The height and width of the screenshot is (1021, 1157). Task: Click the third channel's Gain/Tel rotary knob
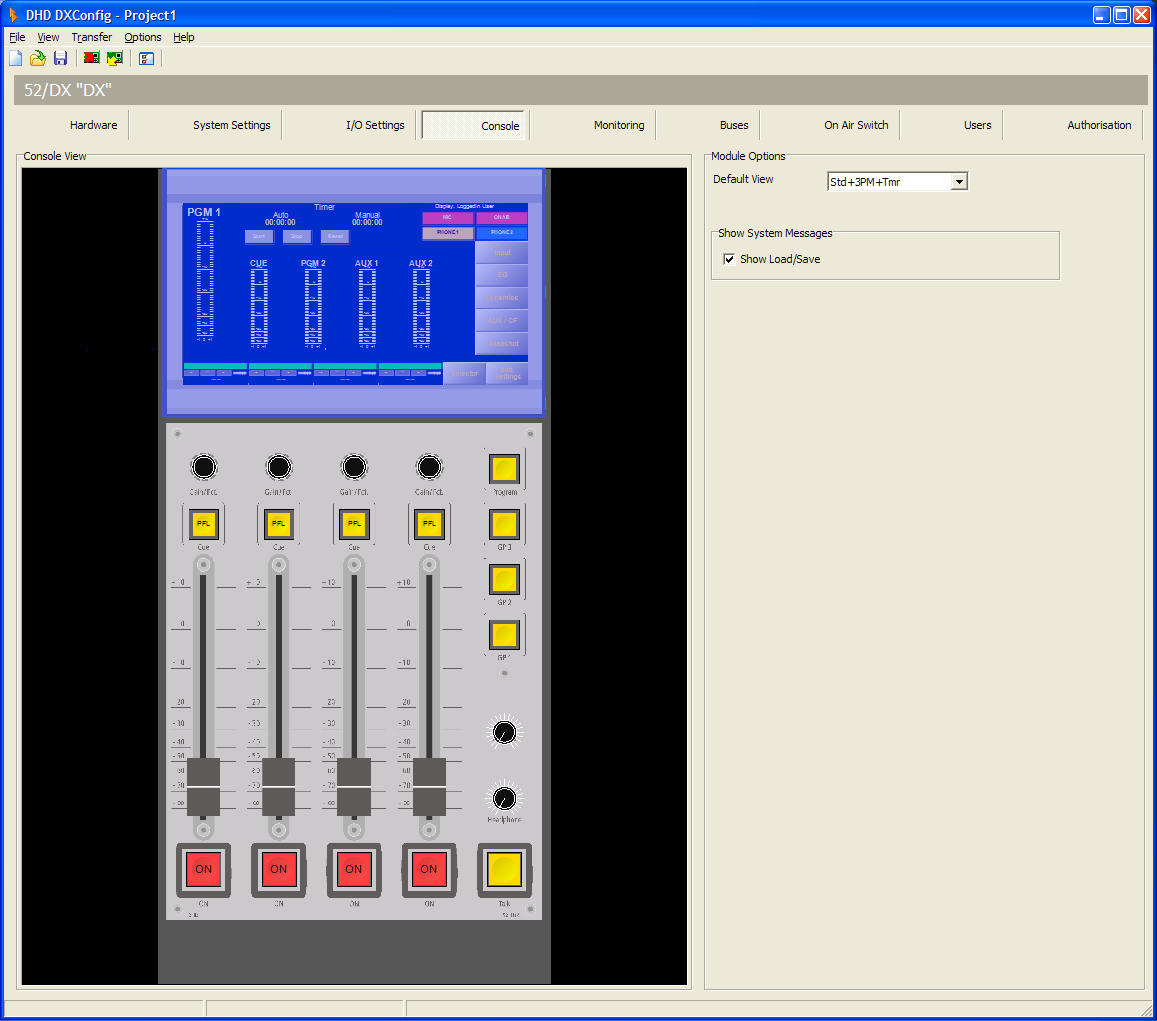[x=354, y=467]
